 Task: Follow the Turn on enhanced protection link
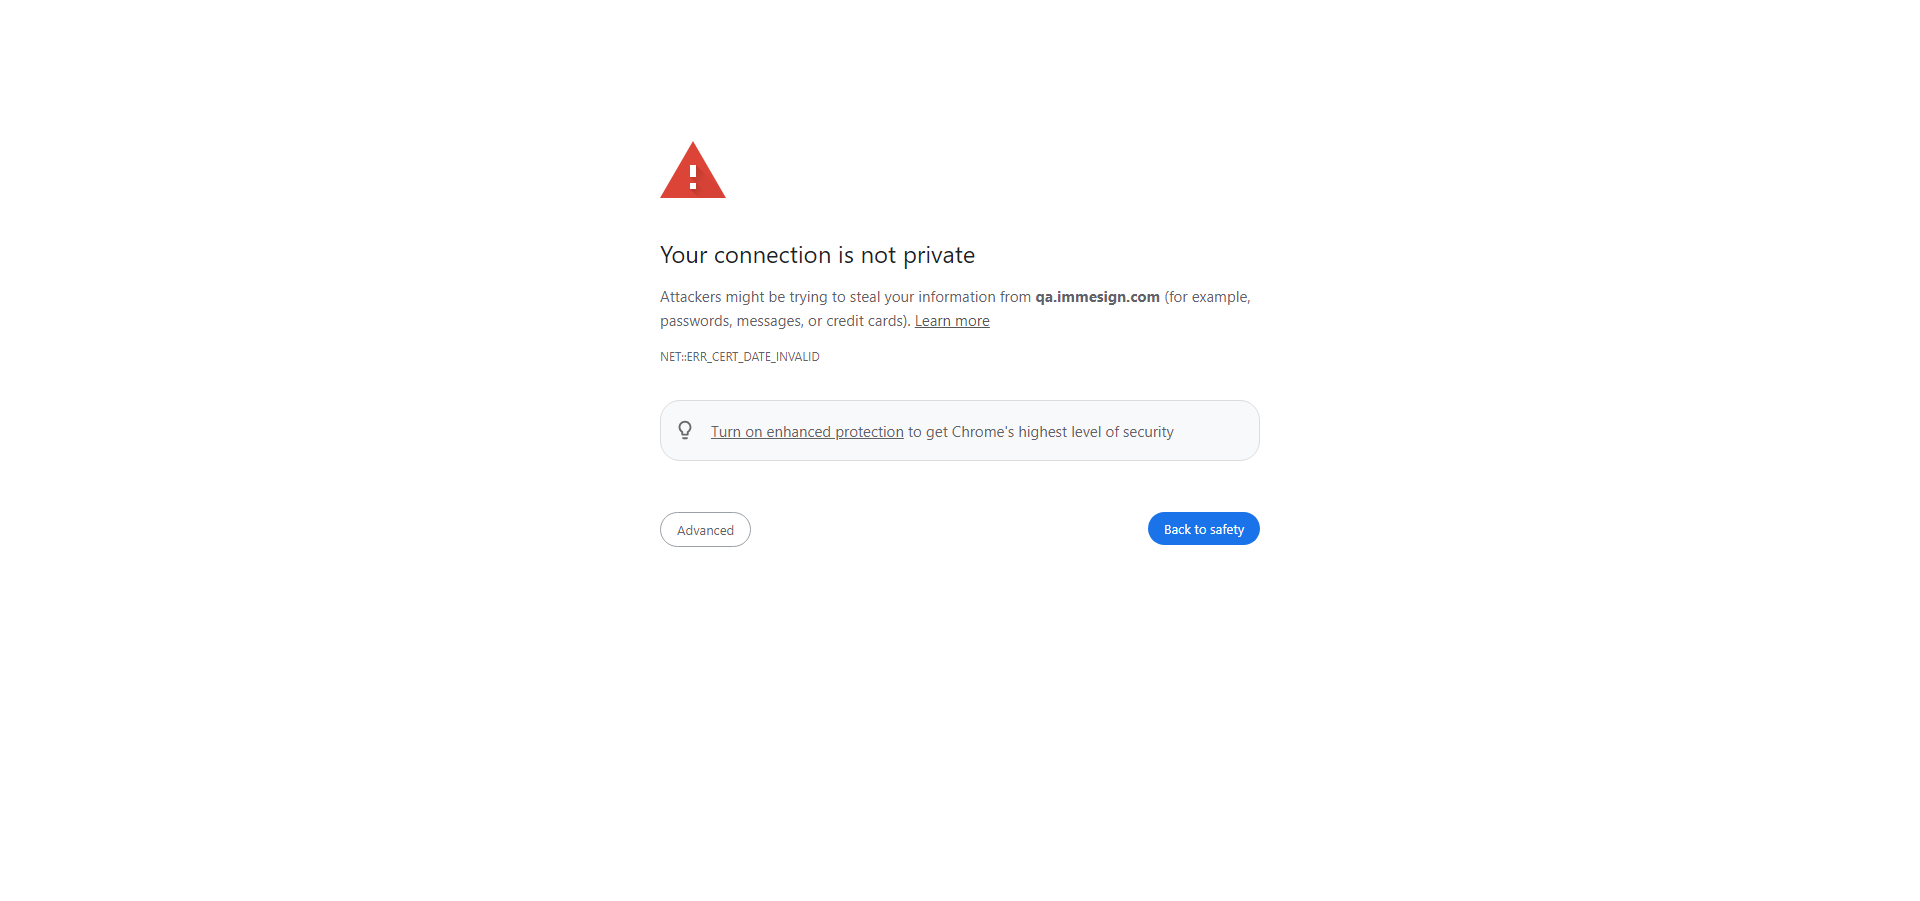point(807,432)
